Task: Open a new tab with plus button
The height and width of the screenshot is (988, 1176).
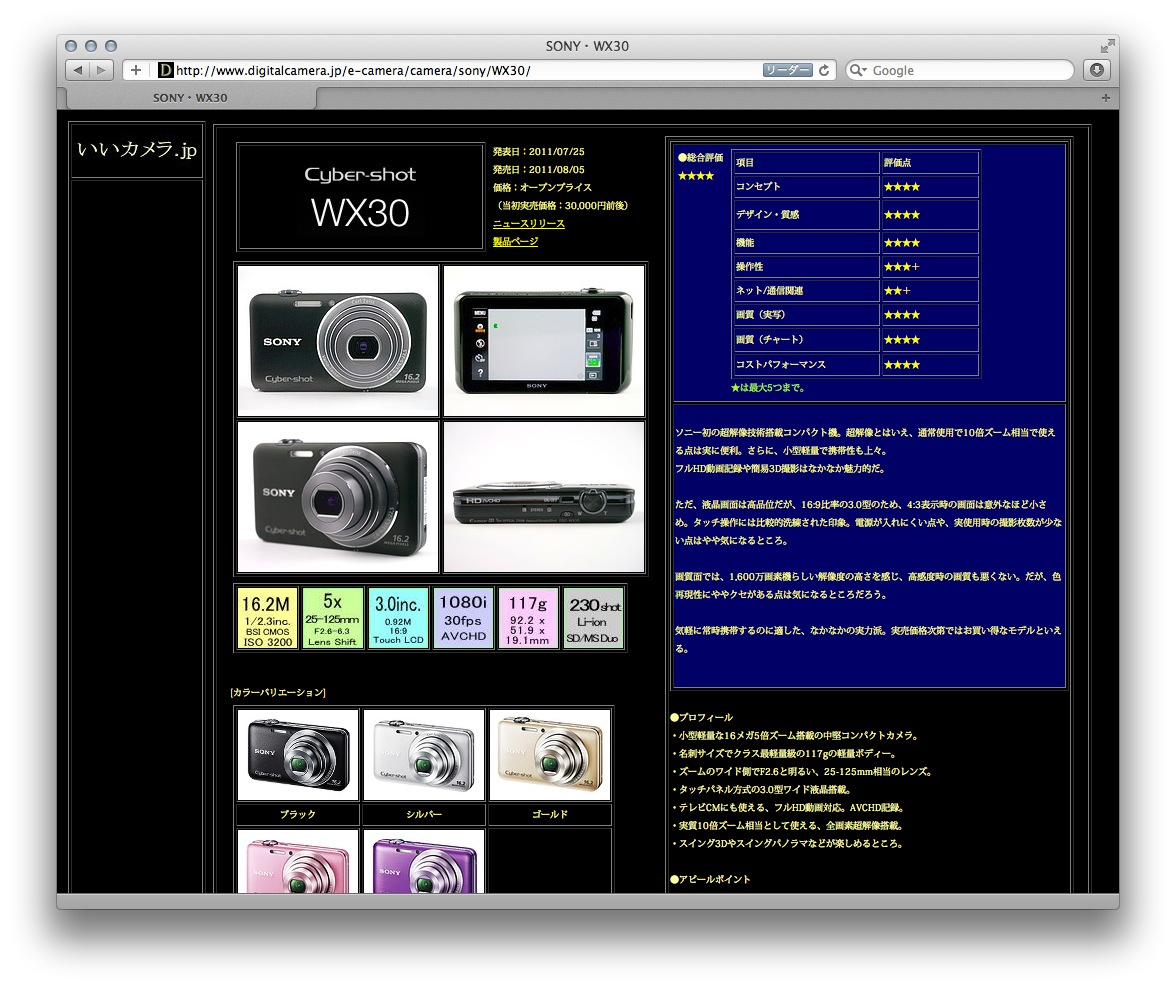Action: [x=1106, y=98]
